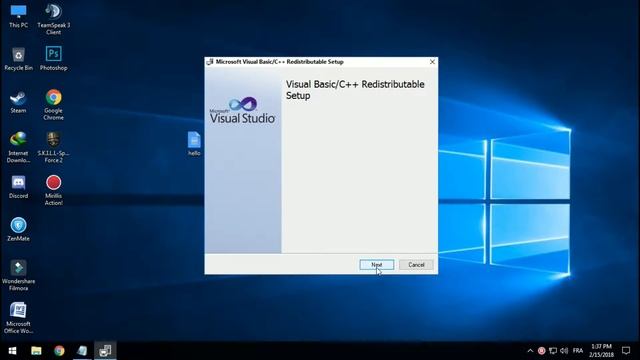Select the Discord desktop shortcut
This screenshot has width=640, height=360.
click(x=18, y=187)
